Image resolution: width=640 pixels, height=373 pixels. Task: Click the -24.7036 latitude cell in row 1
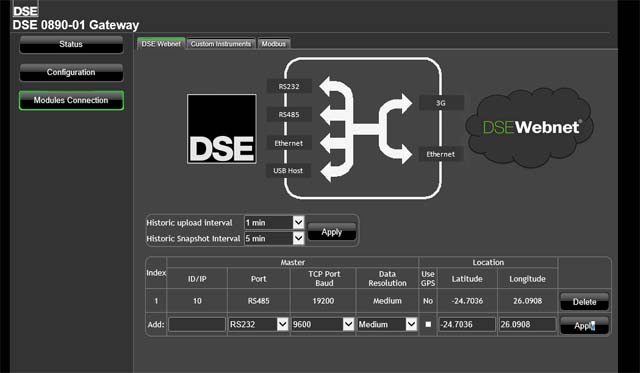pos(467,301)
